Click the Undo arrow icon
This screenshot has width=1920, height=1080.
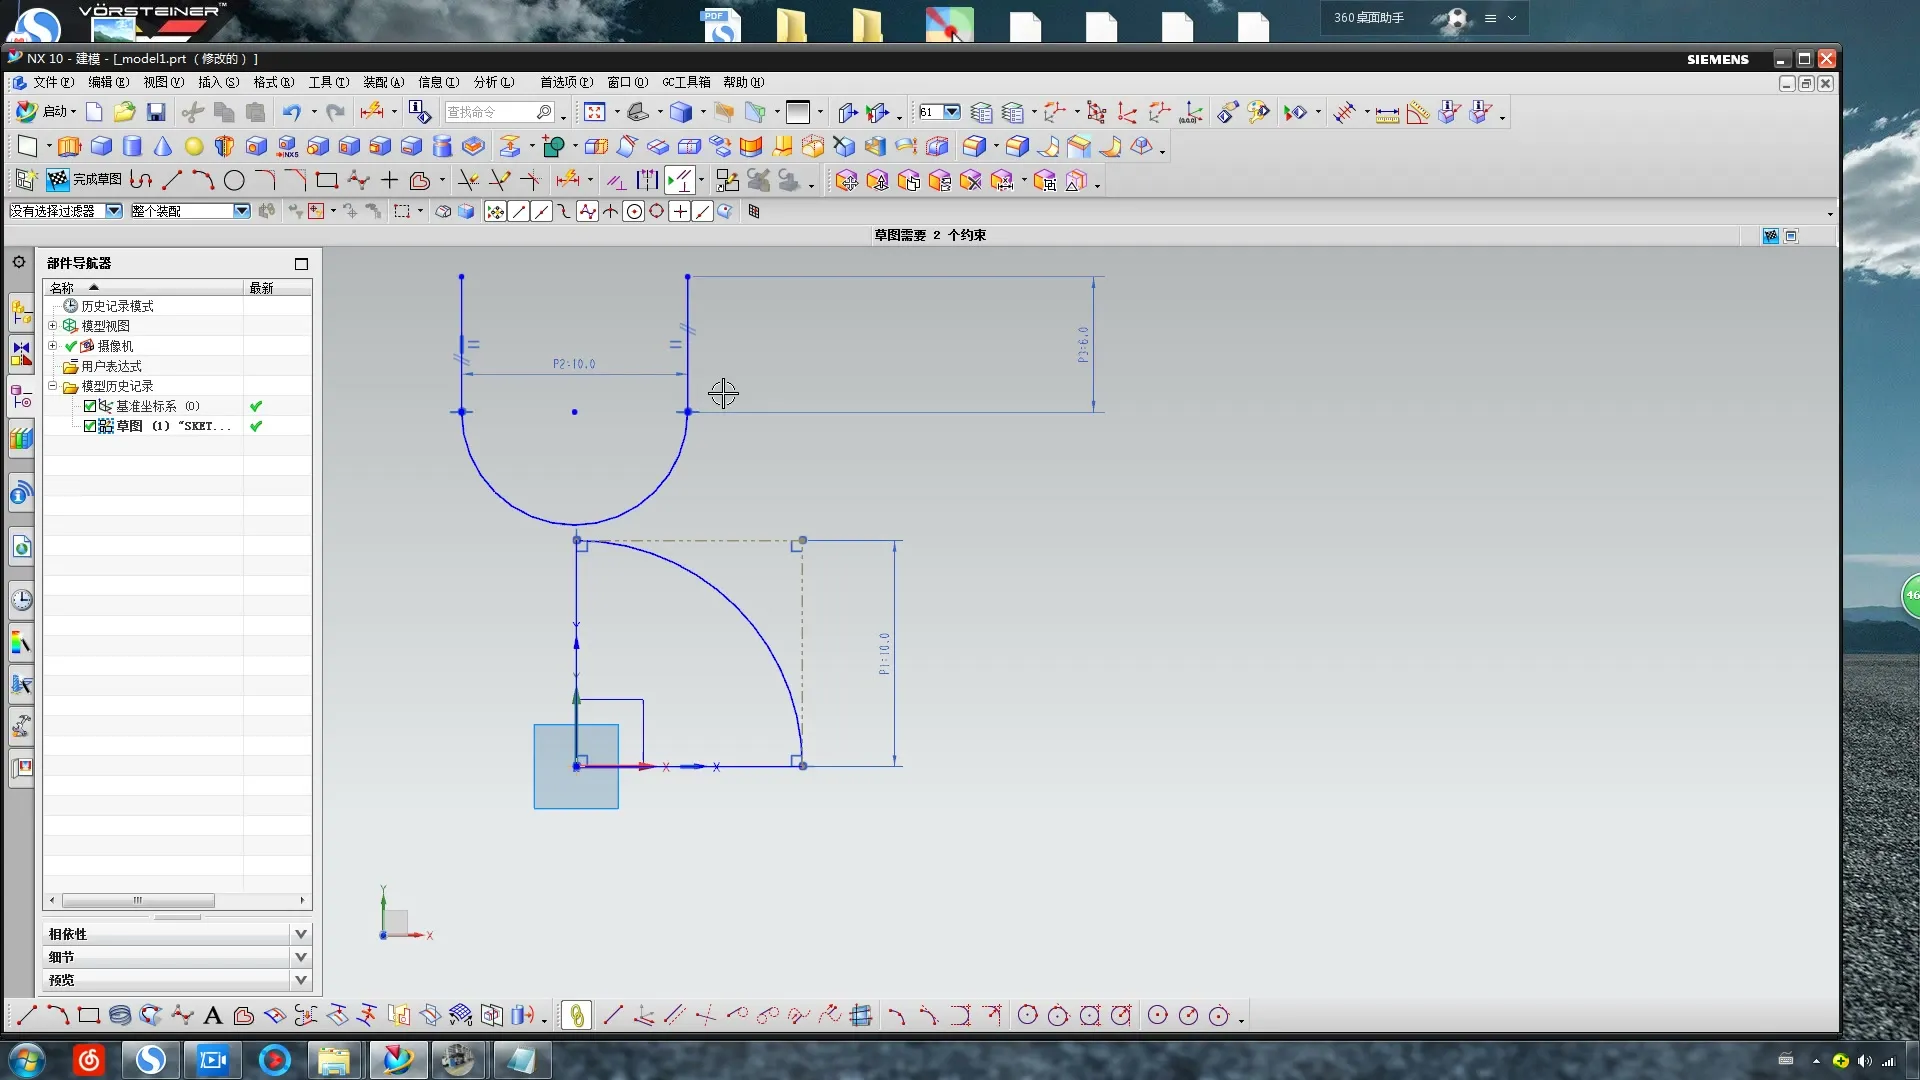pyautogui.click(x=291, y=112)
